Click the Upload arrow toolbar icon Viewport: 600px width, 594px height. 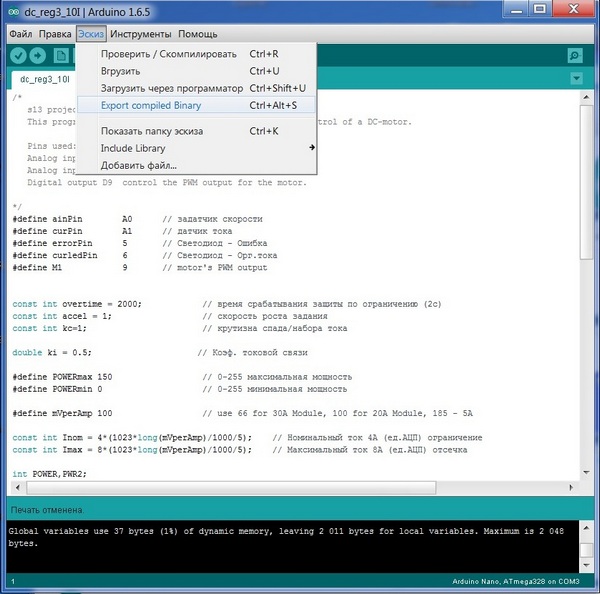39,55
